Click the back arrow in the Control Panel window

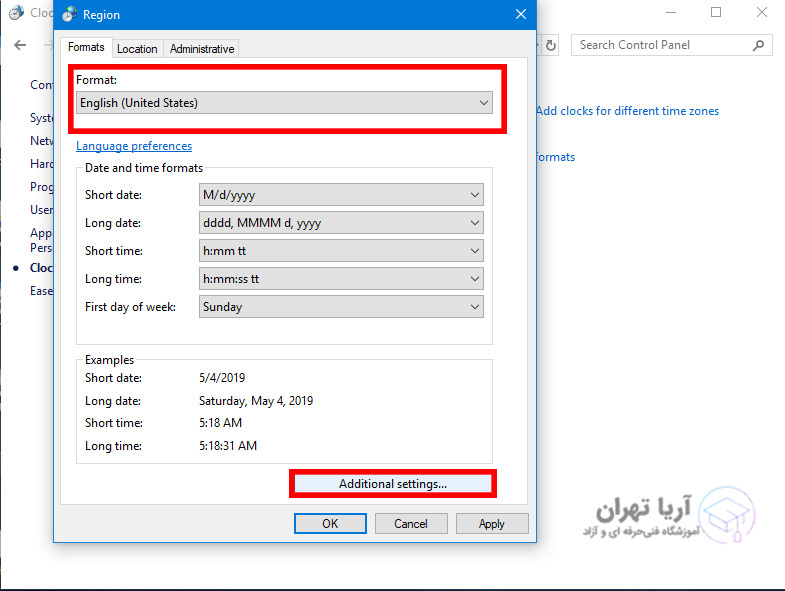point(20,45)
